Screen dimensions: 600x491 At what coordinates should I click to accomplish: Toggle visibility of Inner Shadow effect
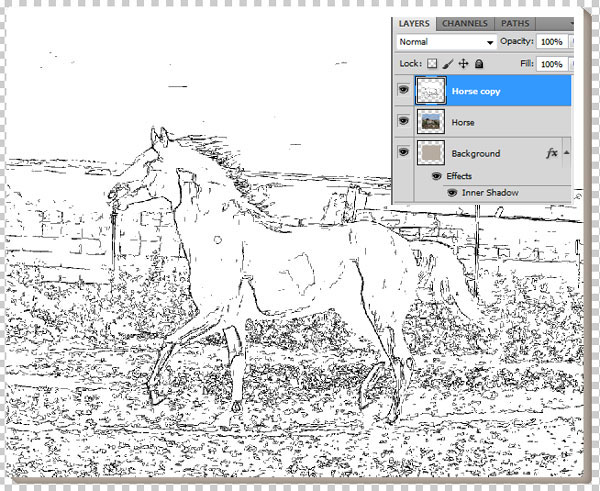tap(452, 192)
